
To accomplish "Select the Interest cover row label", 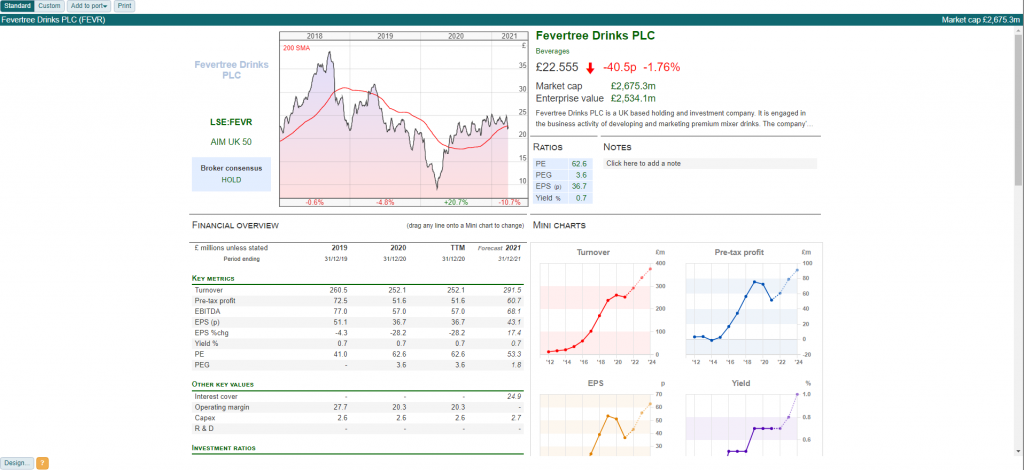I will tap(216, 396).
